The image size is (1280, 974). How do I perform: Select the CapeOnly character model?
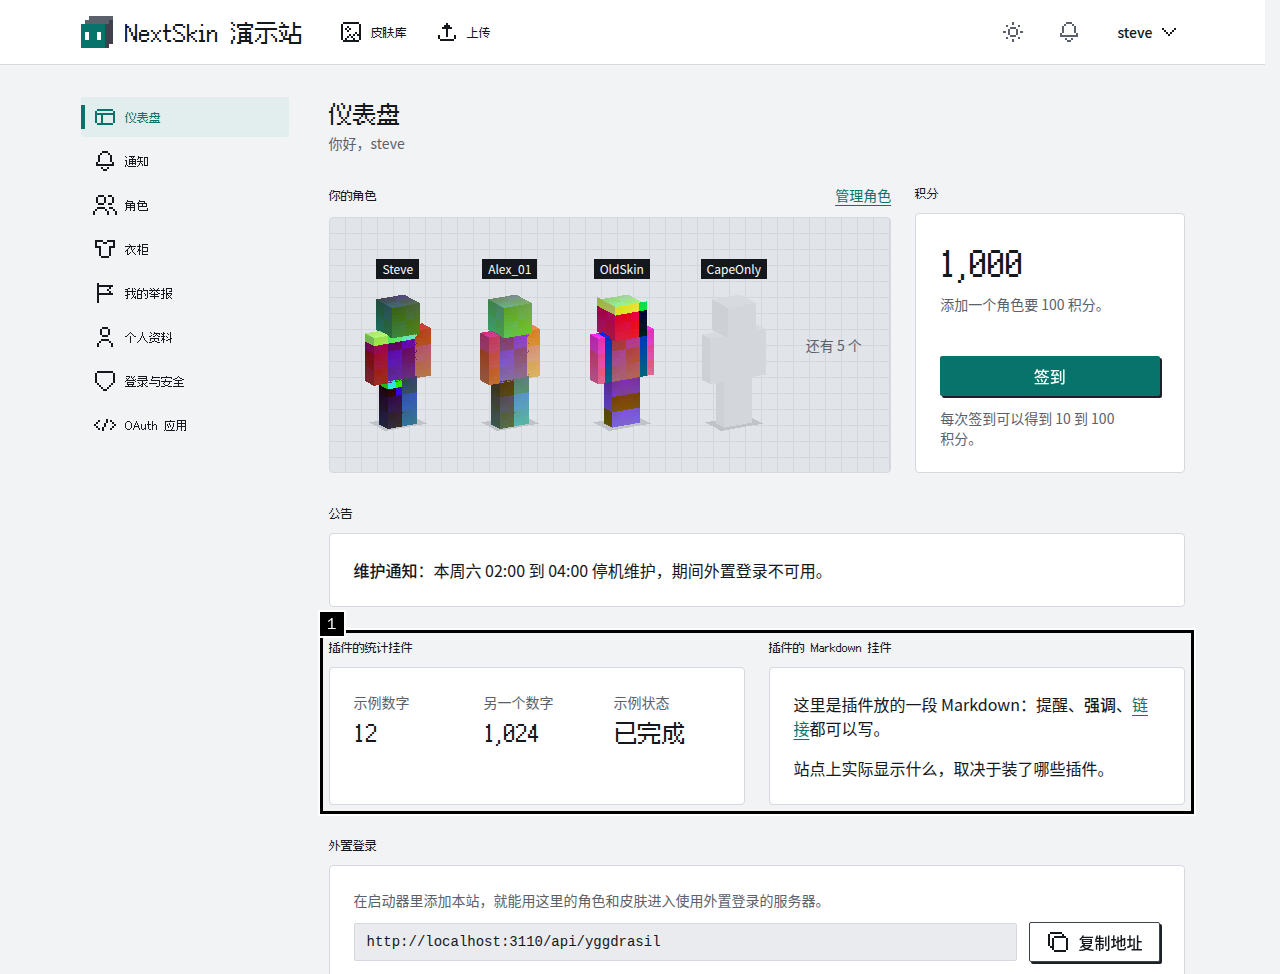(734, 362)
